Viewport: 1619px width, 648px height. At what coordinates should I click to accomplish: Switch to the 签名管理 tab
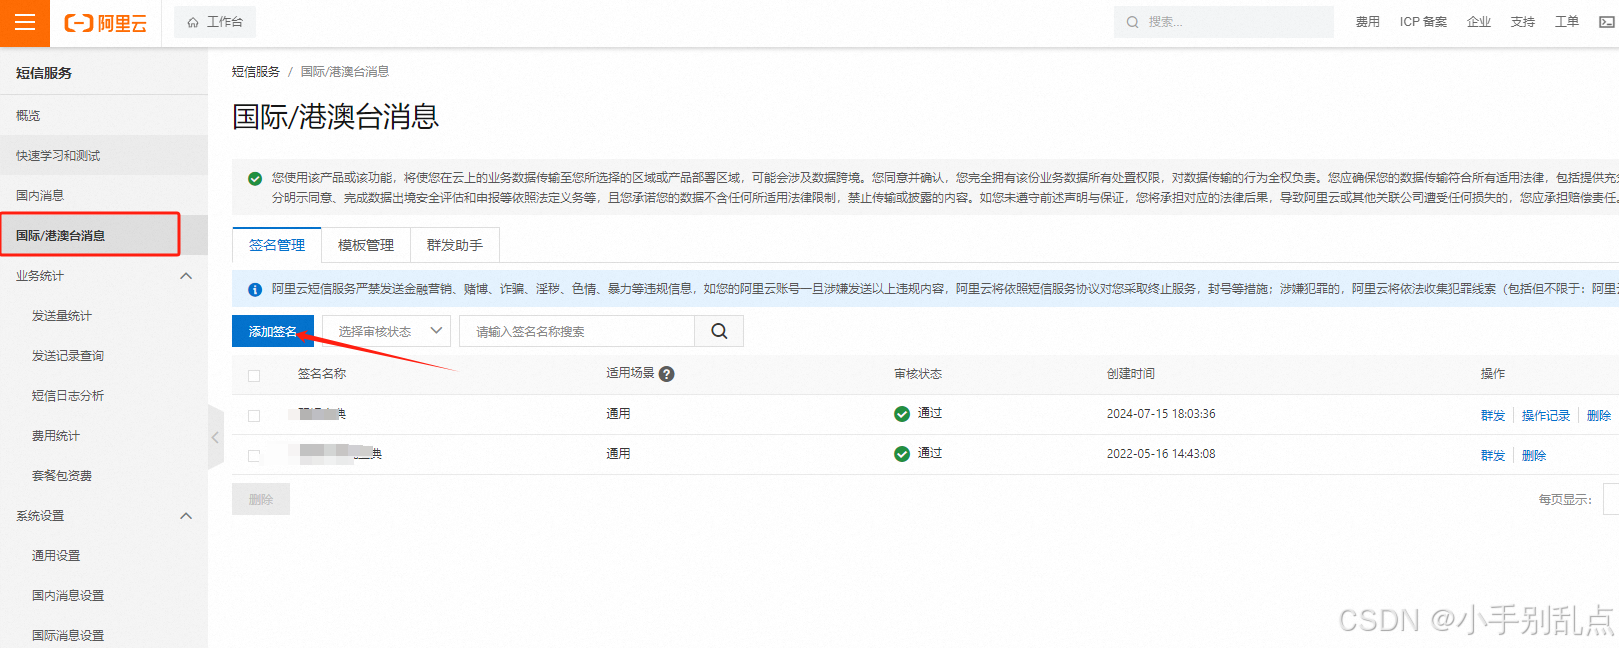pyautogui.click(x=277, y=245)
